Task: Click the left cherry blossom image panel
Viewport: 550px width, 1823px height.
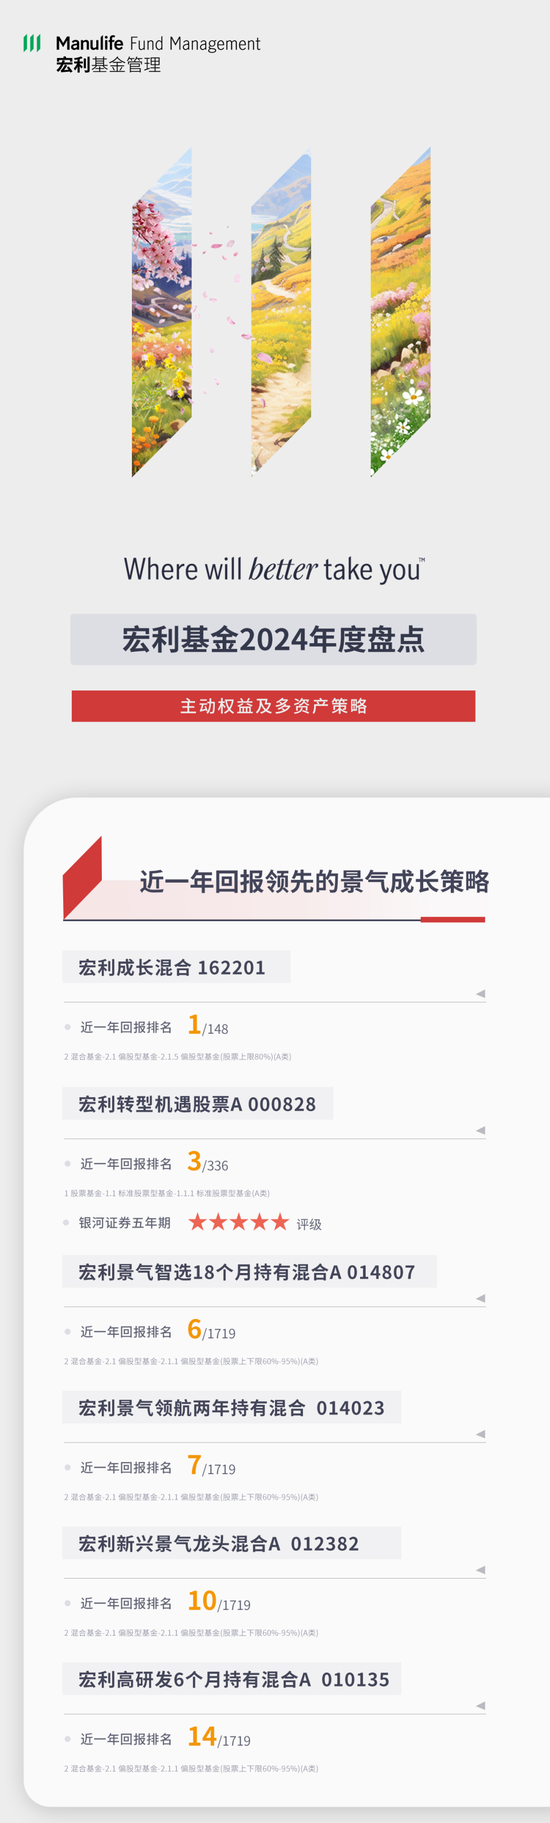Action: point(162,312)
